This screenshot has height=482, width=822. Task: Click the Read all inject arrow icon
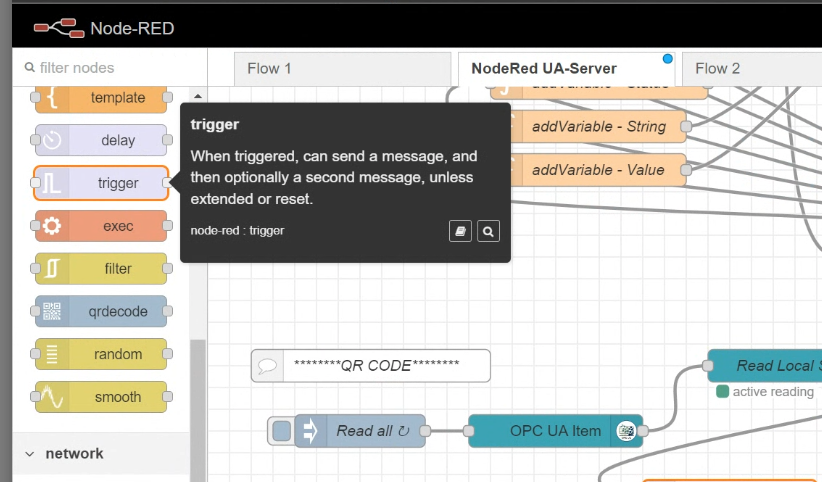point(310,431)
